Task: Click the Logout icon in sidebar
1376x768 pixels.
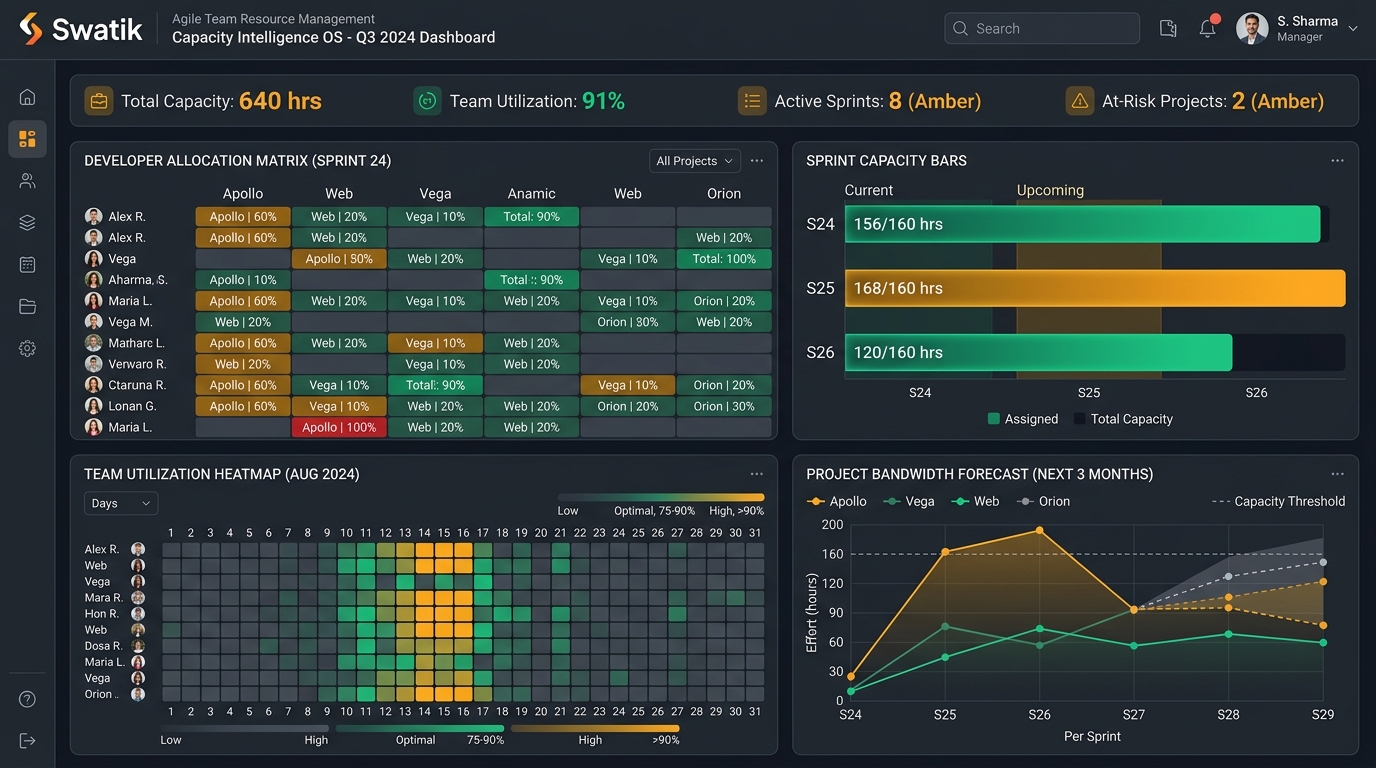Action: pyautogui.click(x=27, y=741)
